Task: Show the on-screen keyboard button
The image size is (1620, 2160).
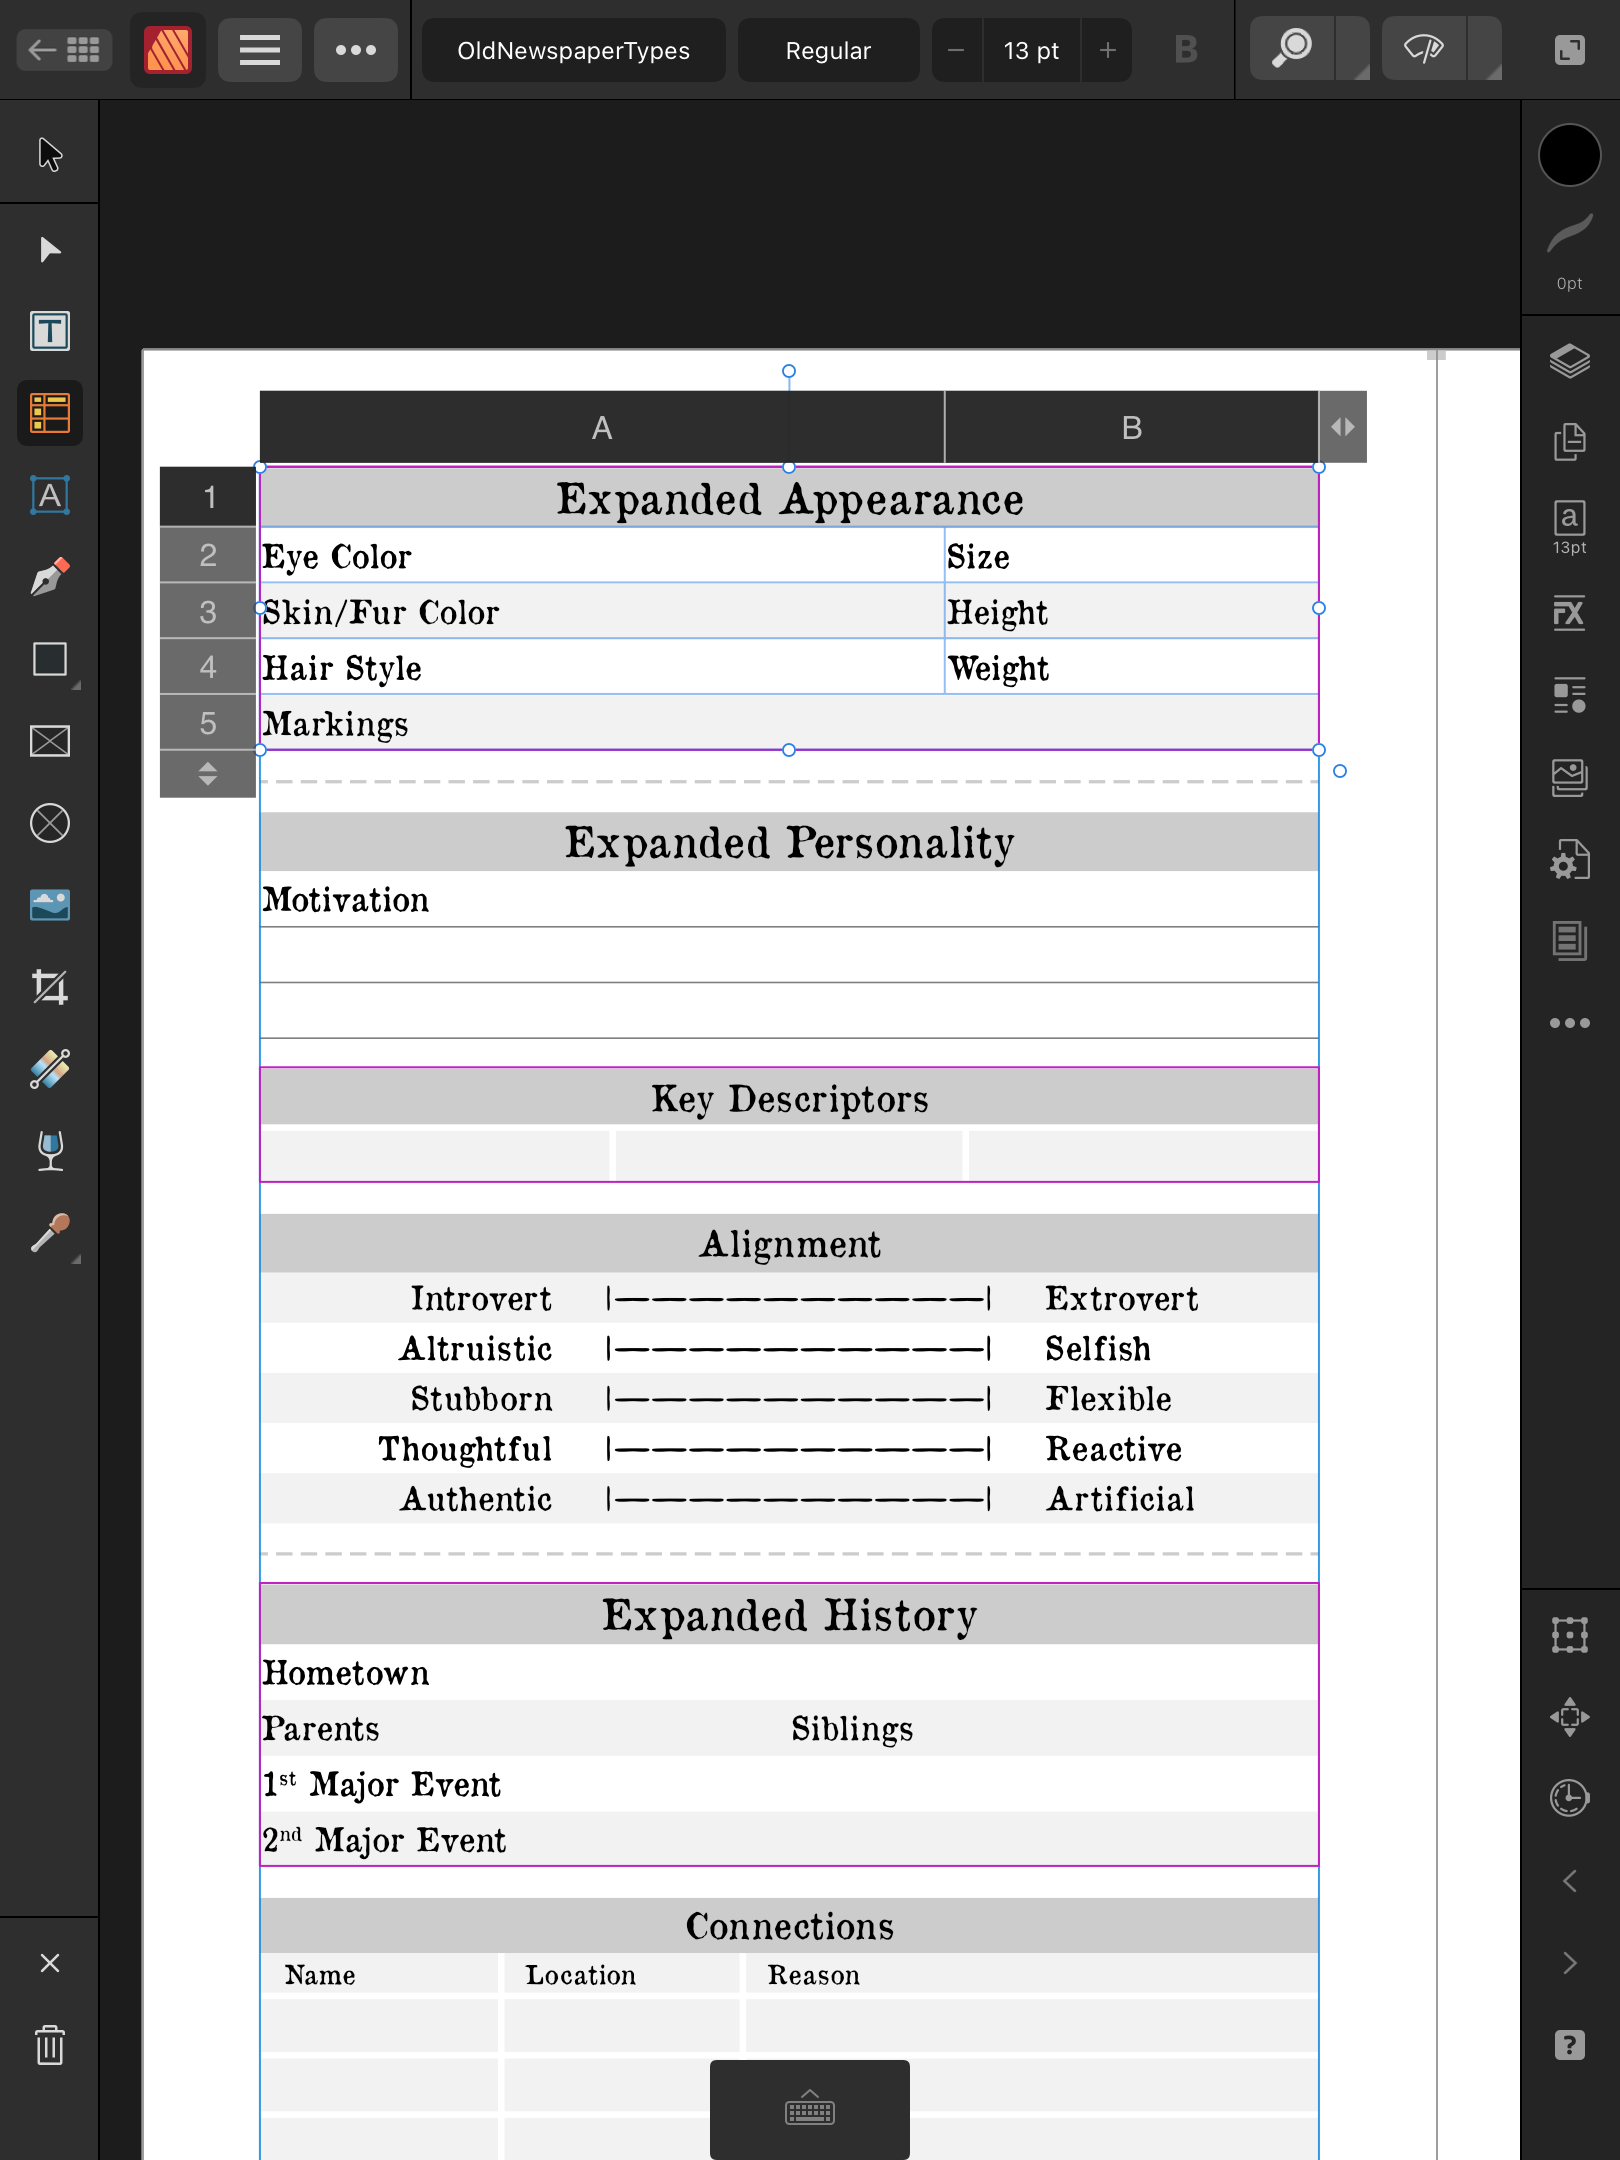Action: pyautogui.click(x=810, y=2110)
